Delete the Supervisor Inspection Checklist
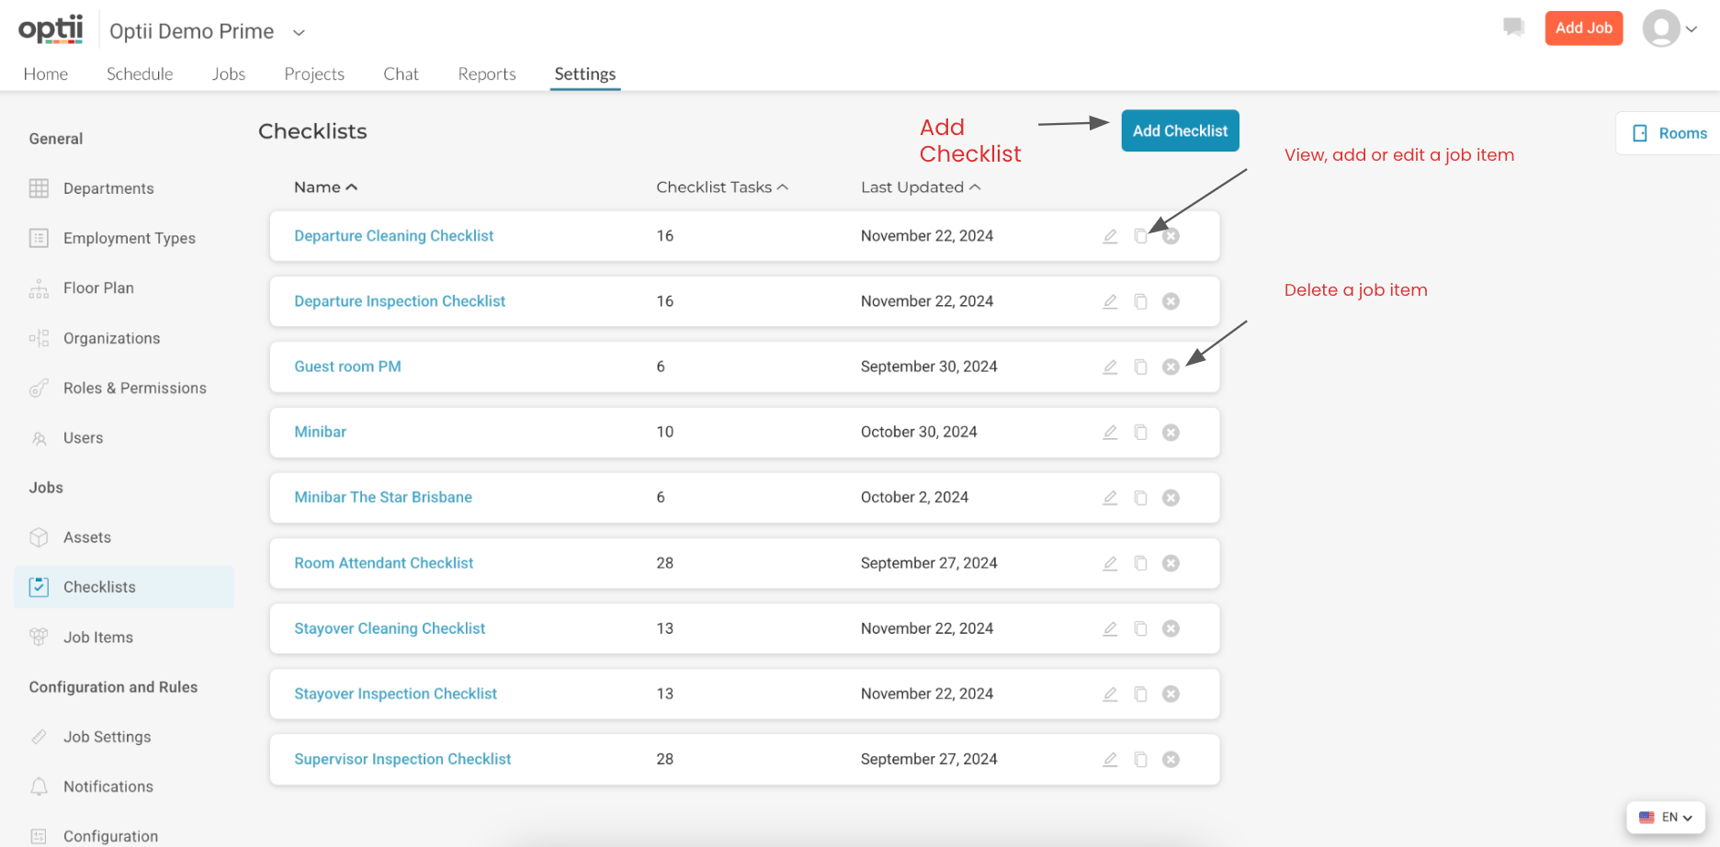The width and height of the screenshot is (1720, 847). 1171,760
